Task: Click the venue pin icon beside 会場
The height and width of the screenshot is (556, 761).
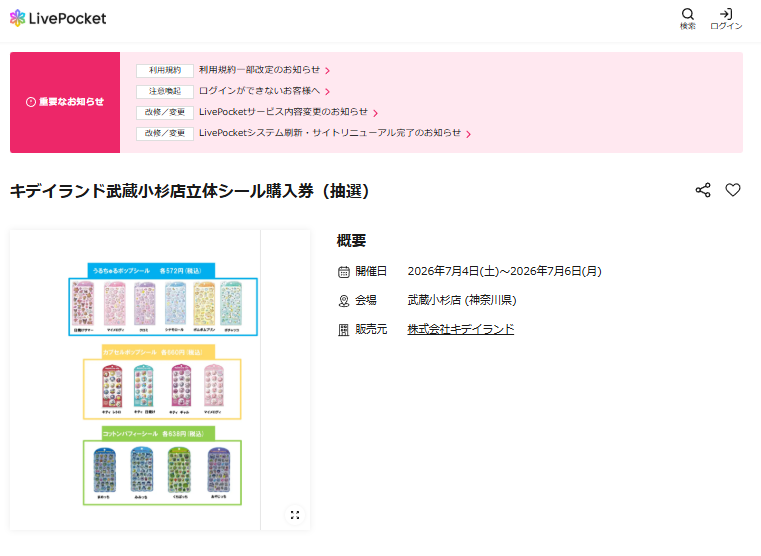Action: click(x=344, y=301)
